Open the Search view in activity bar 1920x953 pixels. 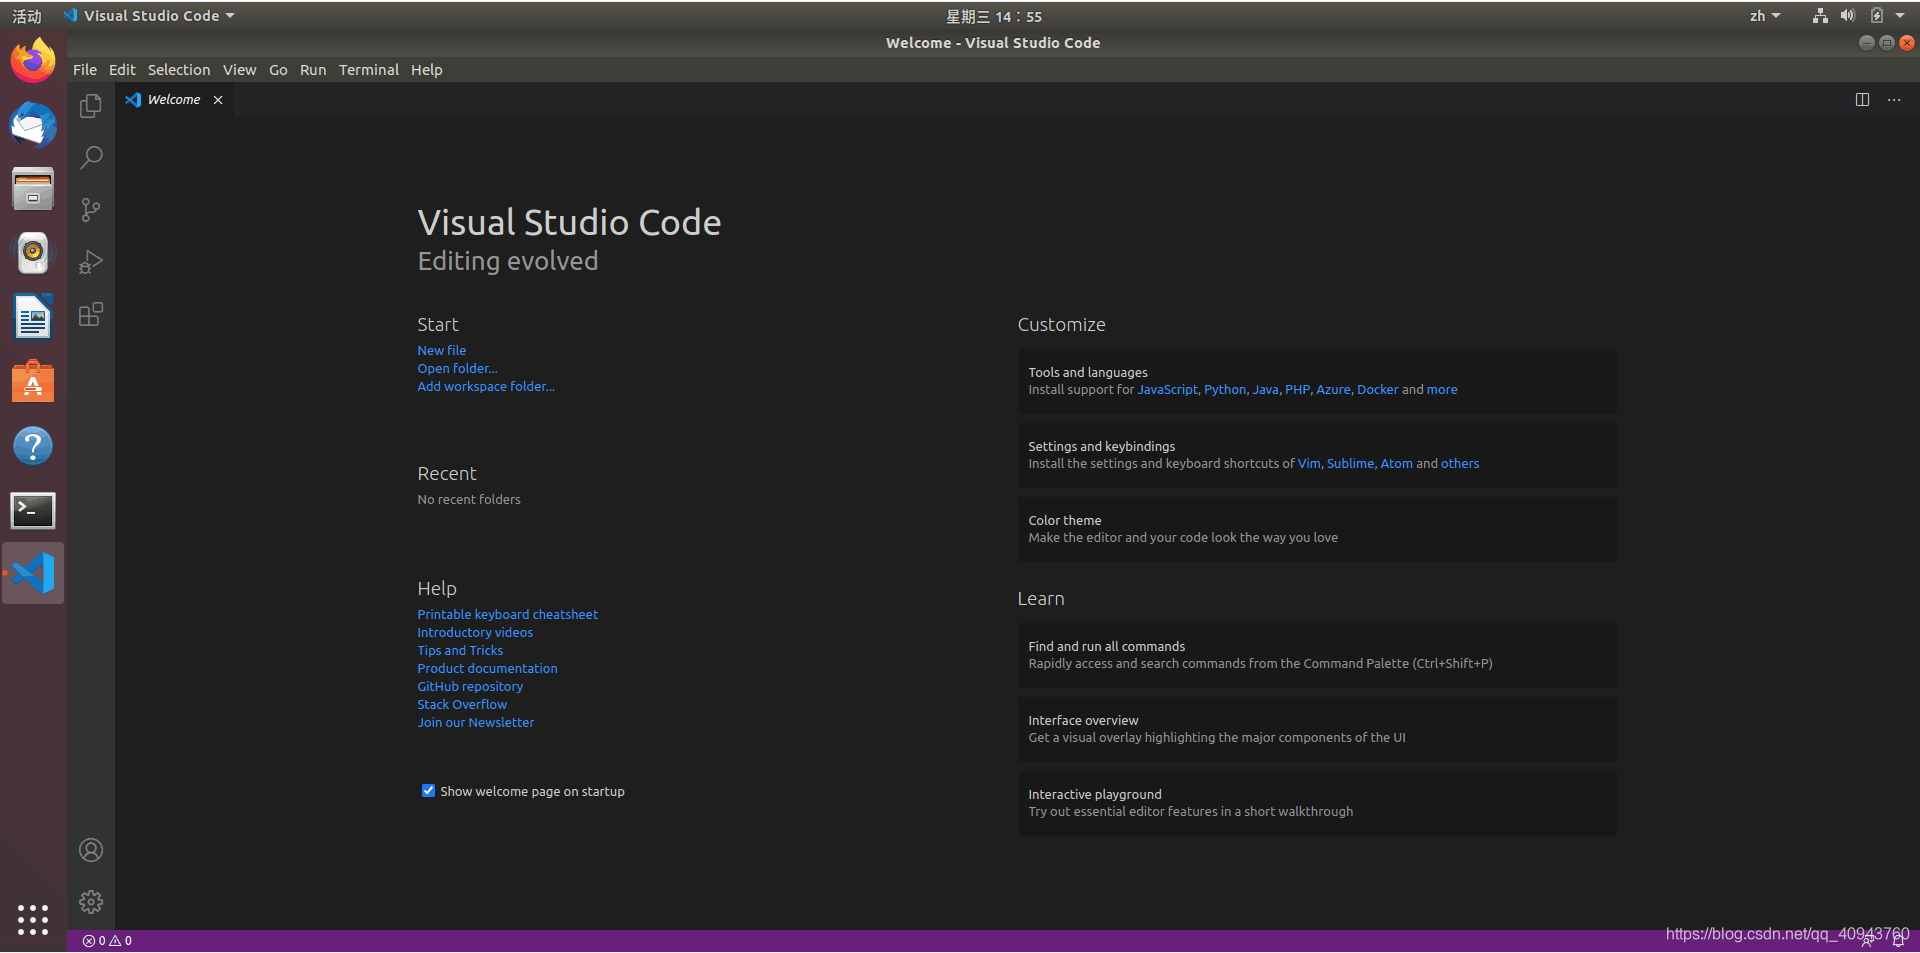click(91, 157)
